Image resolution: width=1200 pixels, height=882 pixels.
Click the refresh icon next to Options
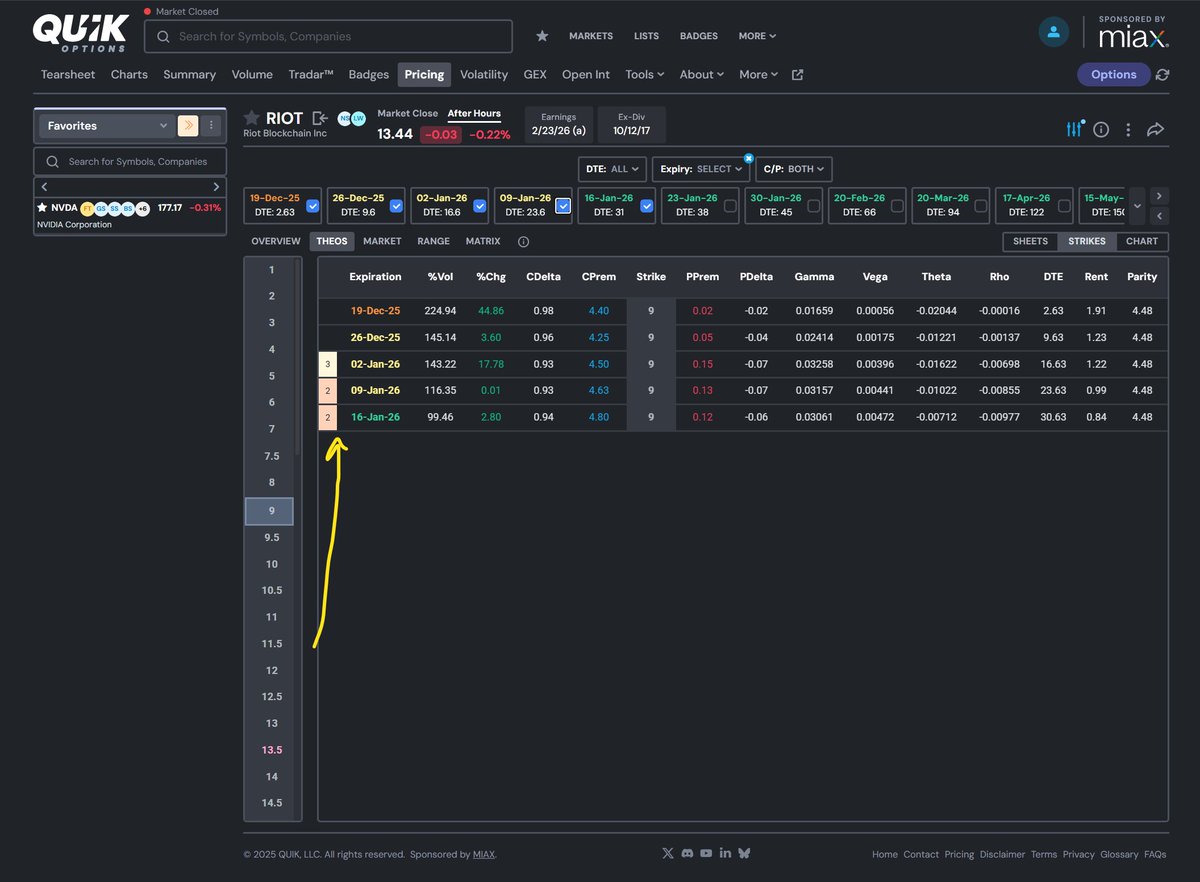click(x=1161, y=75)
